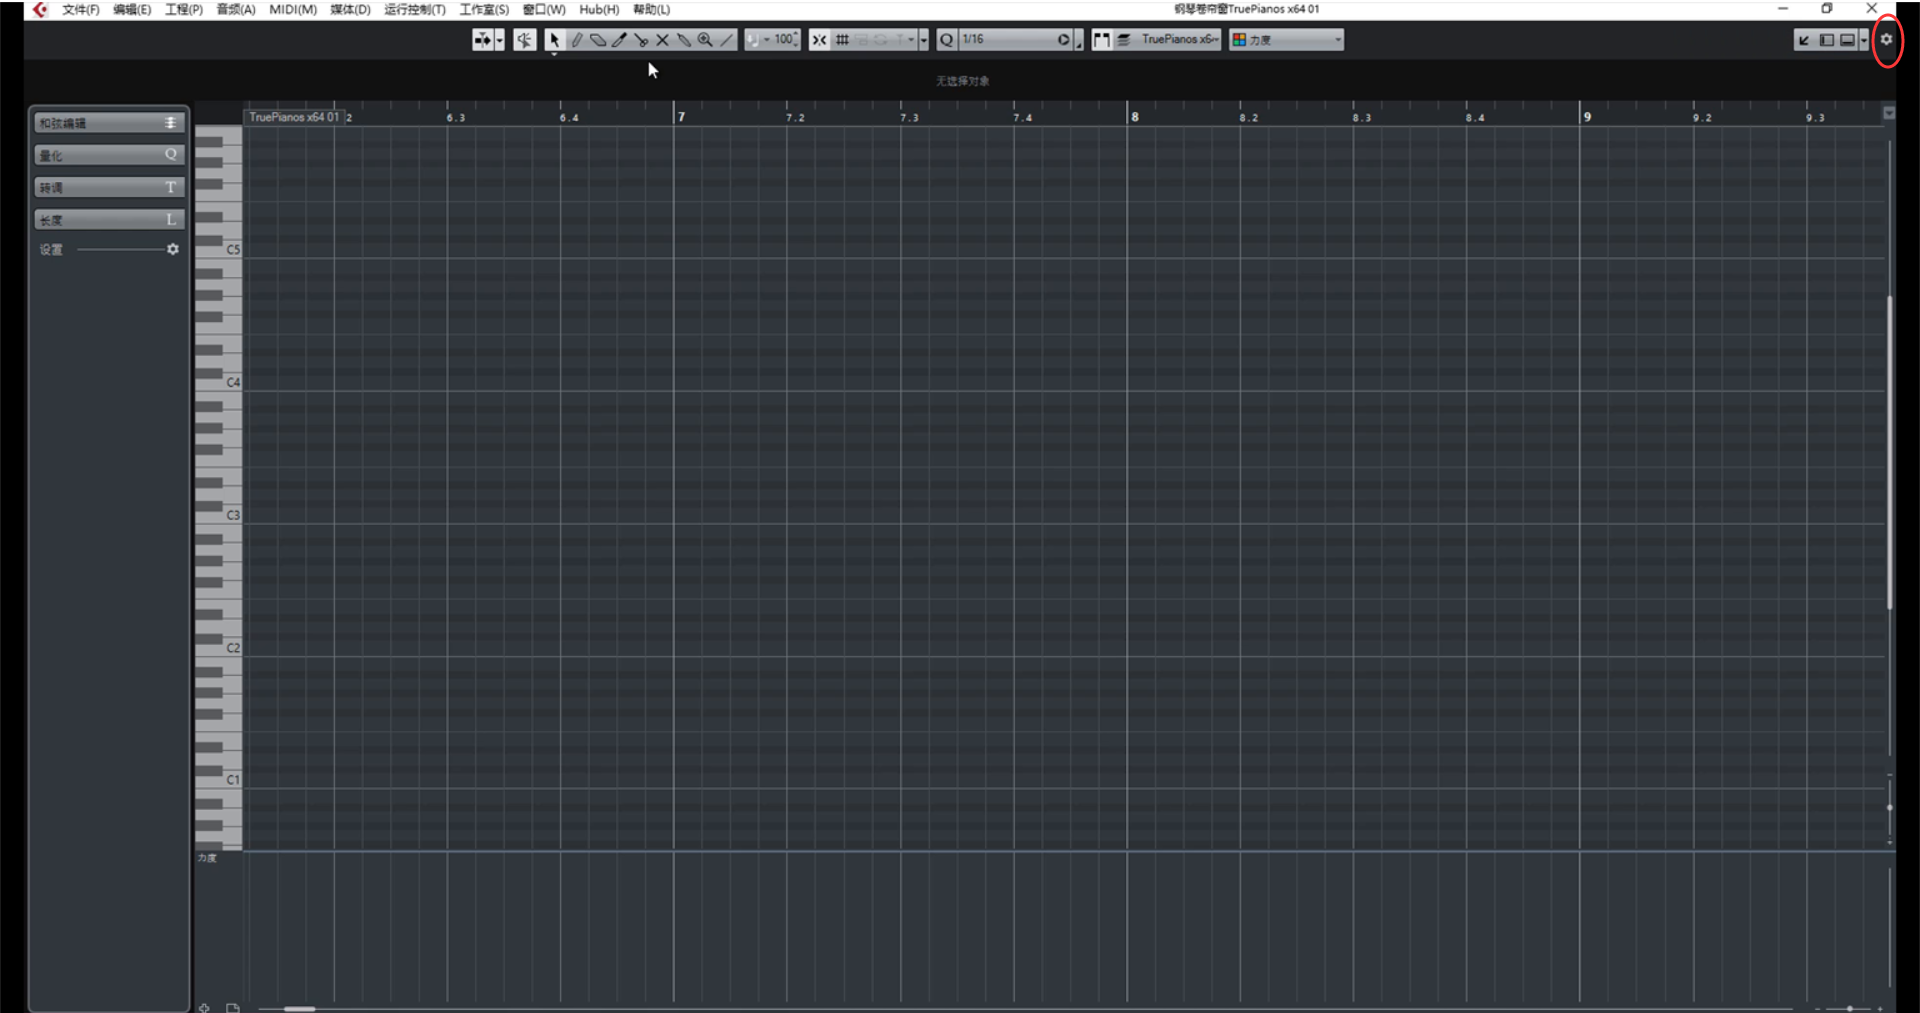Click the 力度 controller lane label

tap(207, 858)
